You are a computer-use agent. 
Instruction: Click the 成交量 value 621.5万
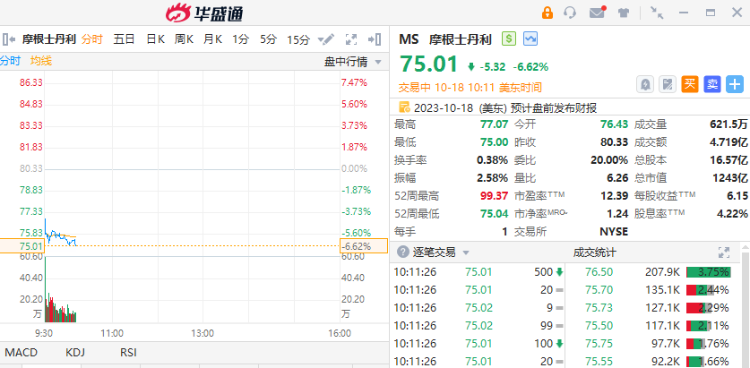point(729,124)
